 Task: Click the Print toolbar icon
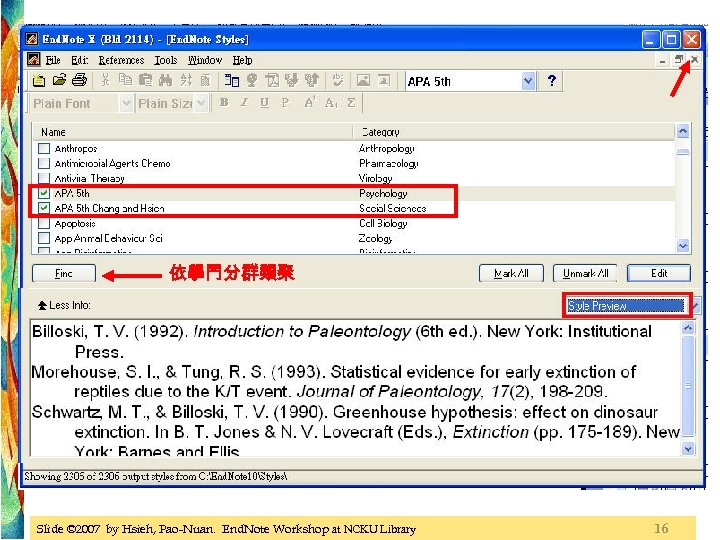79,80
